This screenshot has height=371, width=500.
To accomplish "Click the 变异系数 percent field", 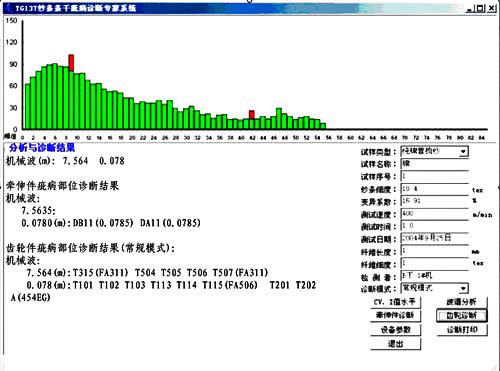I will click(x=435, y=201).
